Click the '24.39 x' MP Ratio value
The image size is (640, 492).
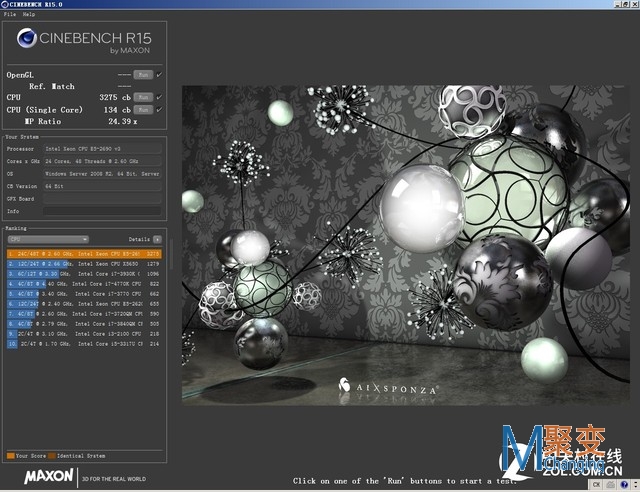[x=122, y=121]
